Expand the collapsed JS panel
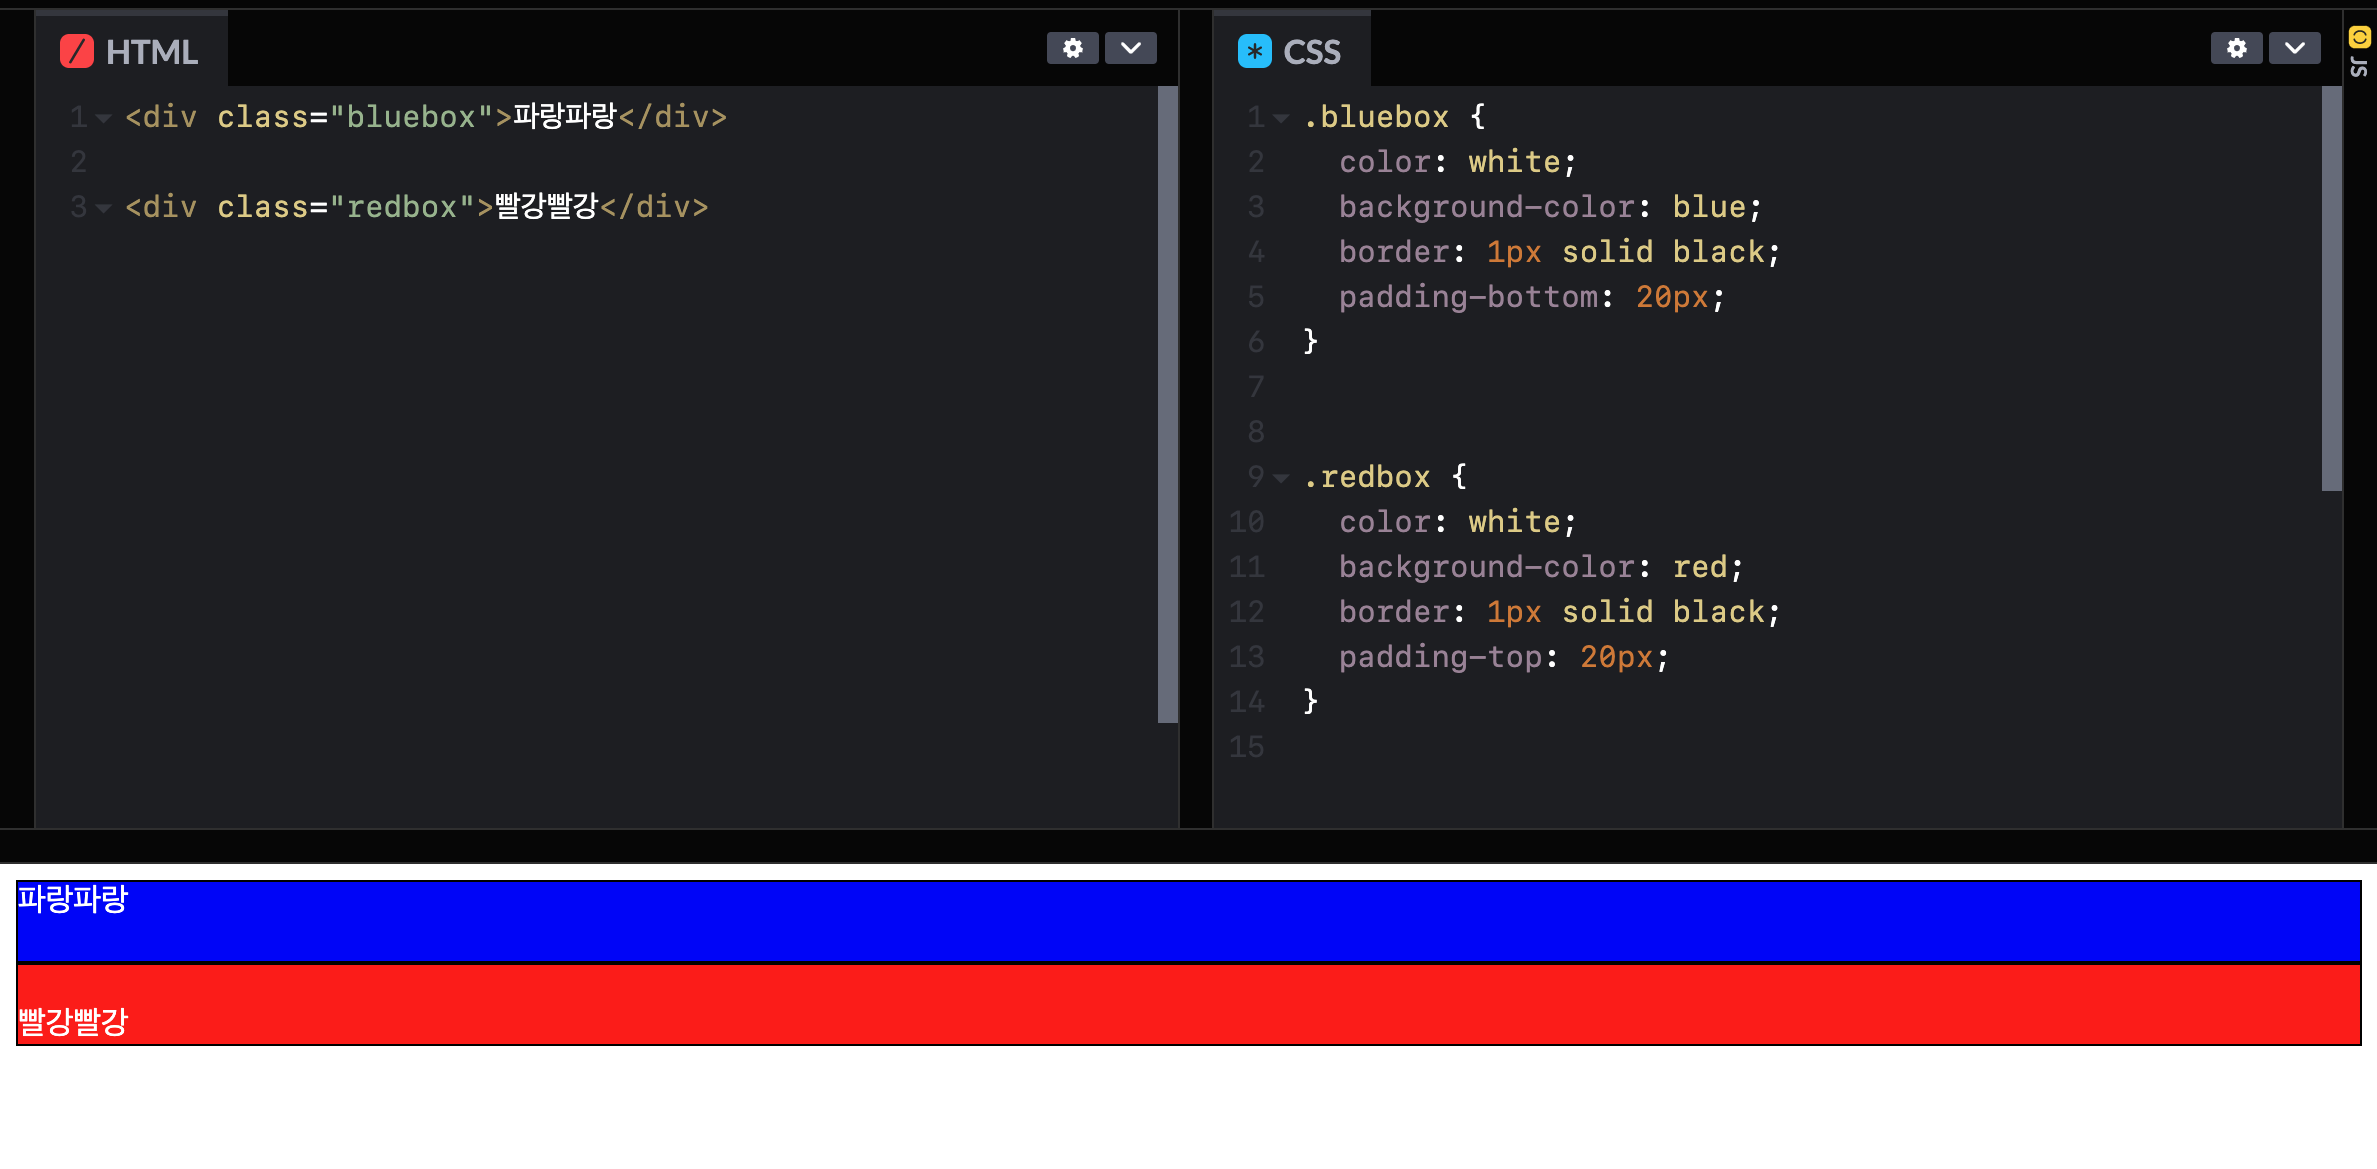This screenshot has height=1169, width=2377. point(2359,67)
